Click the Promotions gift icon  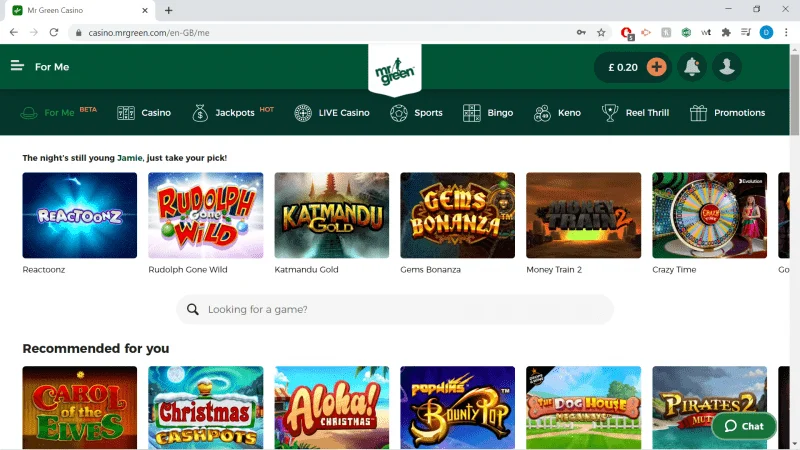pos(698,113)
